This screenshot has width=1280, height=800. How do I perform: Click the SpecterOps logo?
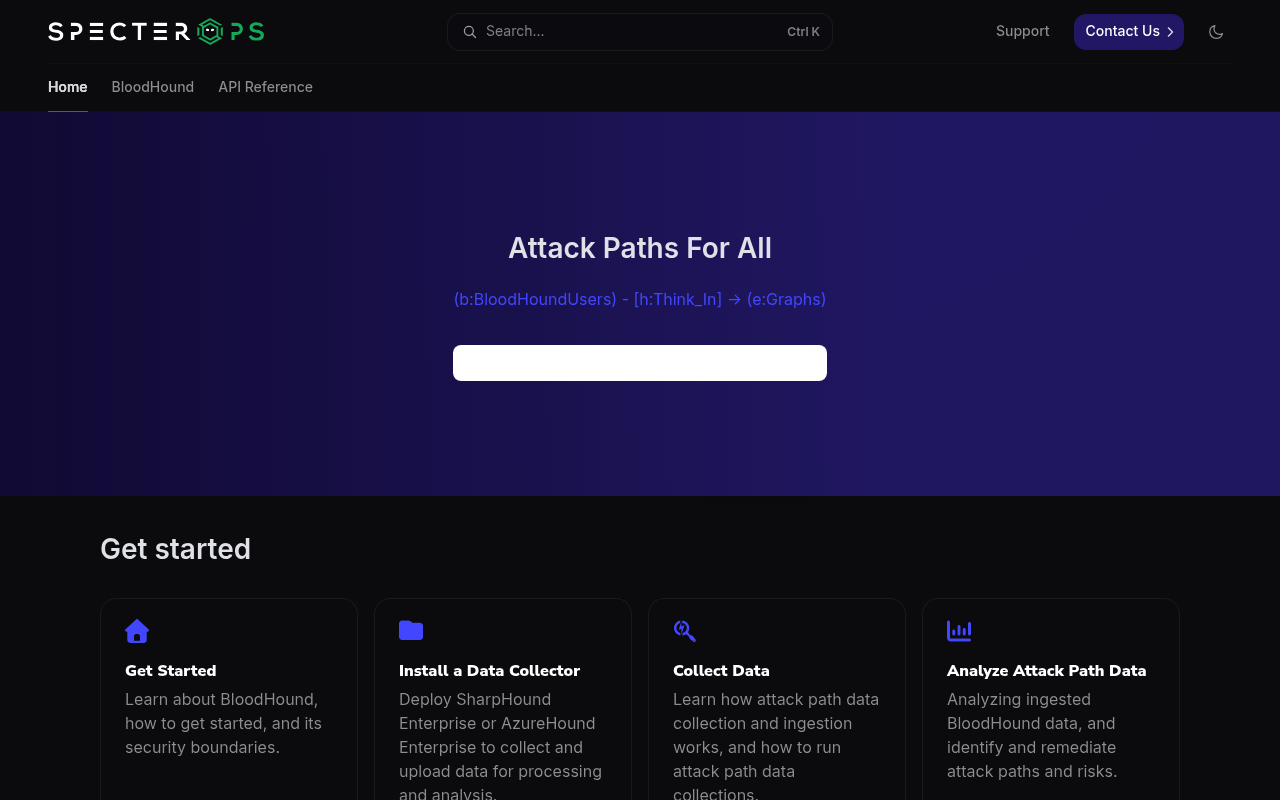click(156, 31)
